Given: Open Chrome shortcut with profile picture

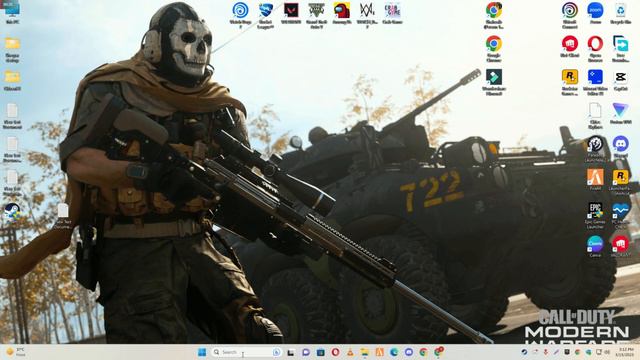Looking at the screenshot, I should [493, 15].
